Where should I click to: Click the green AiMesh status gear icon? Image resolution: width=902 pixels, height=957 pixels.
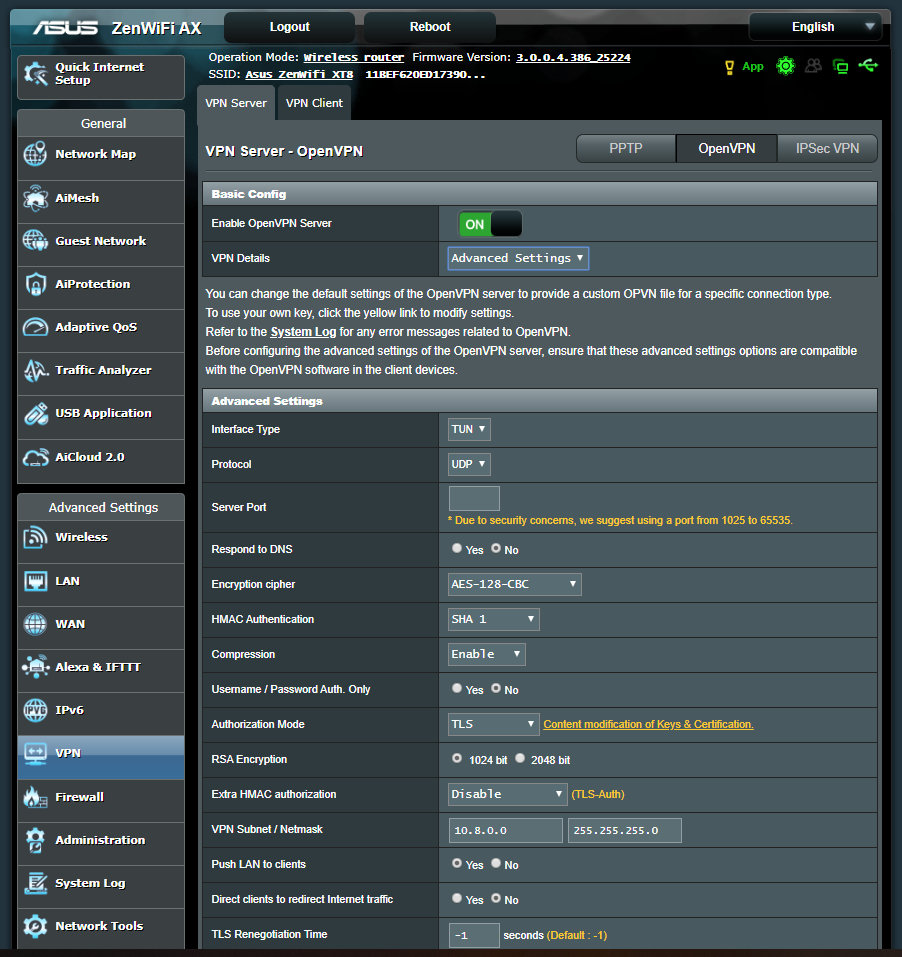click(x=785, y=66)
